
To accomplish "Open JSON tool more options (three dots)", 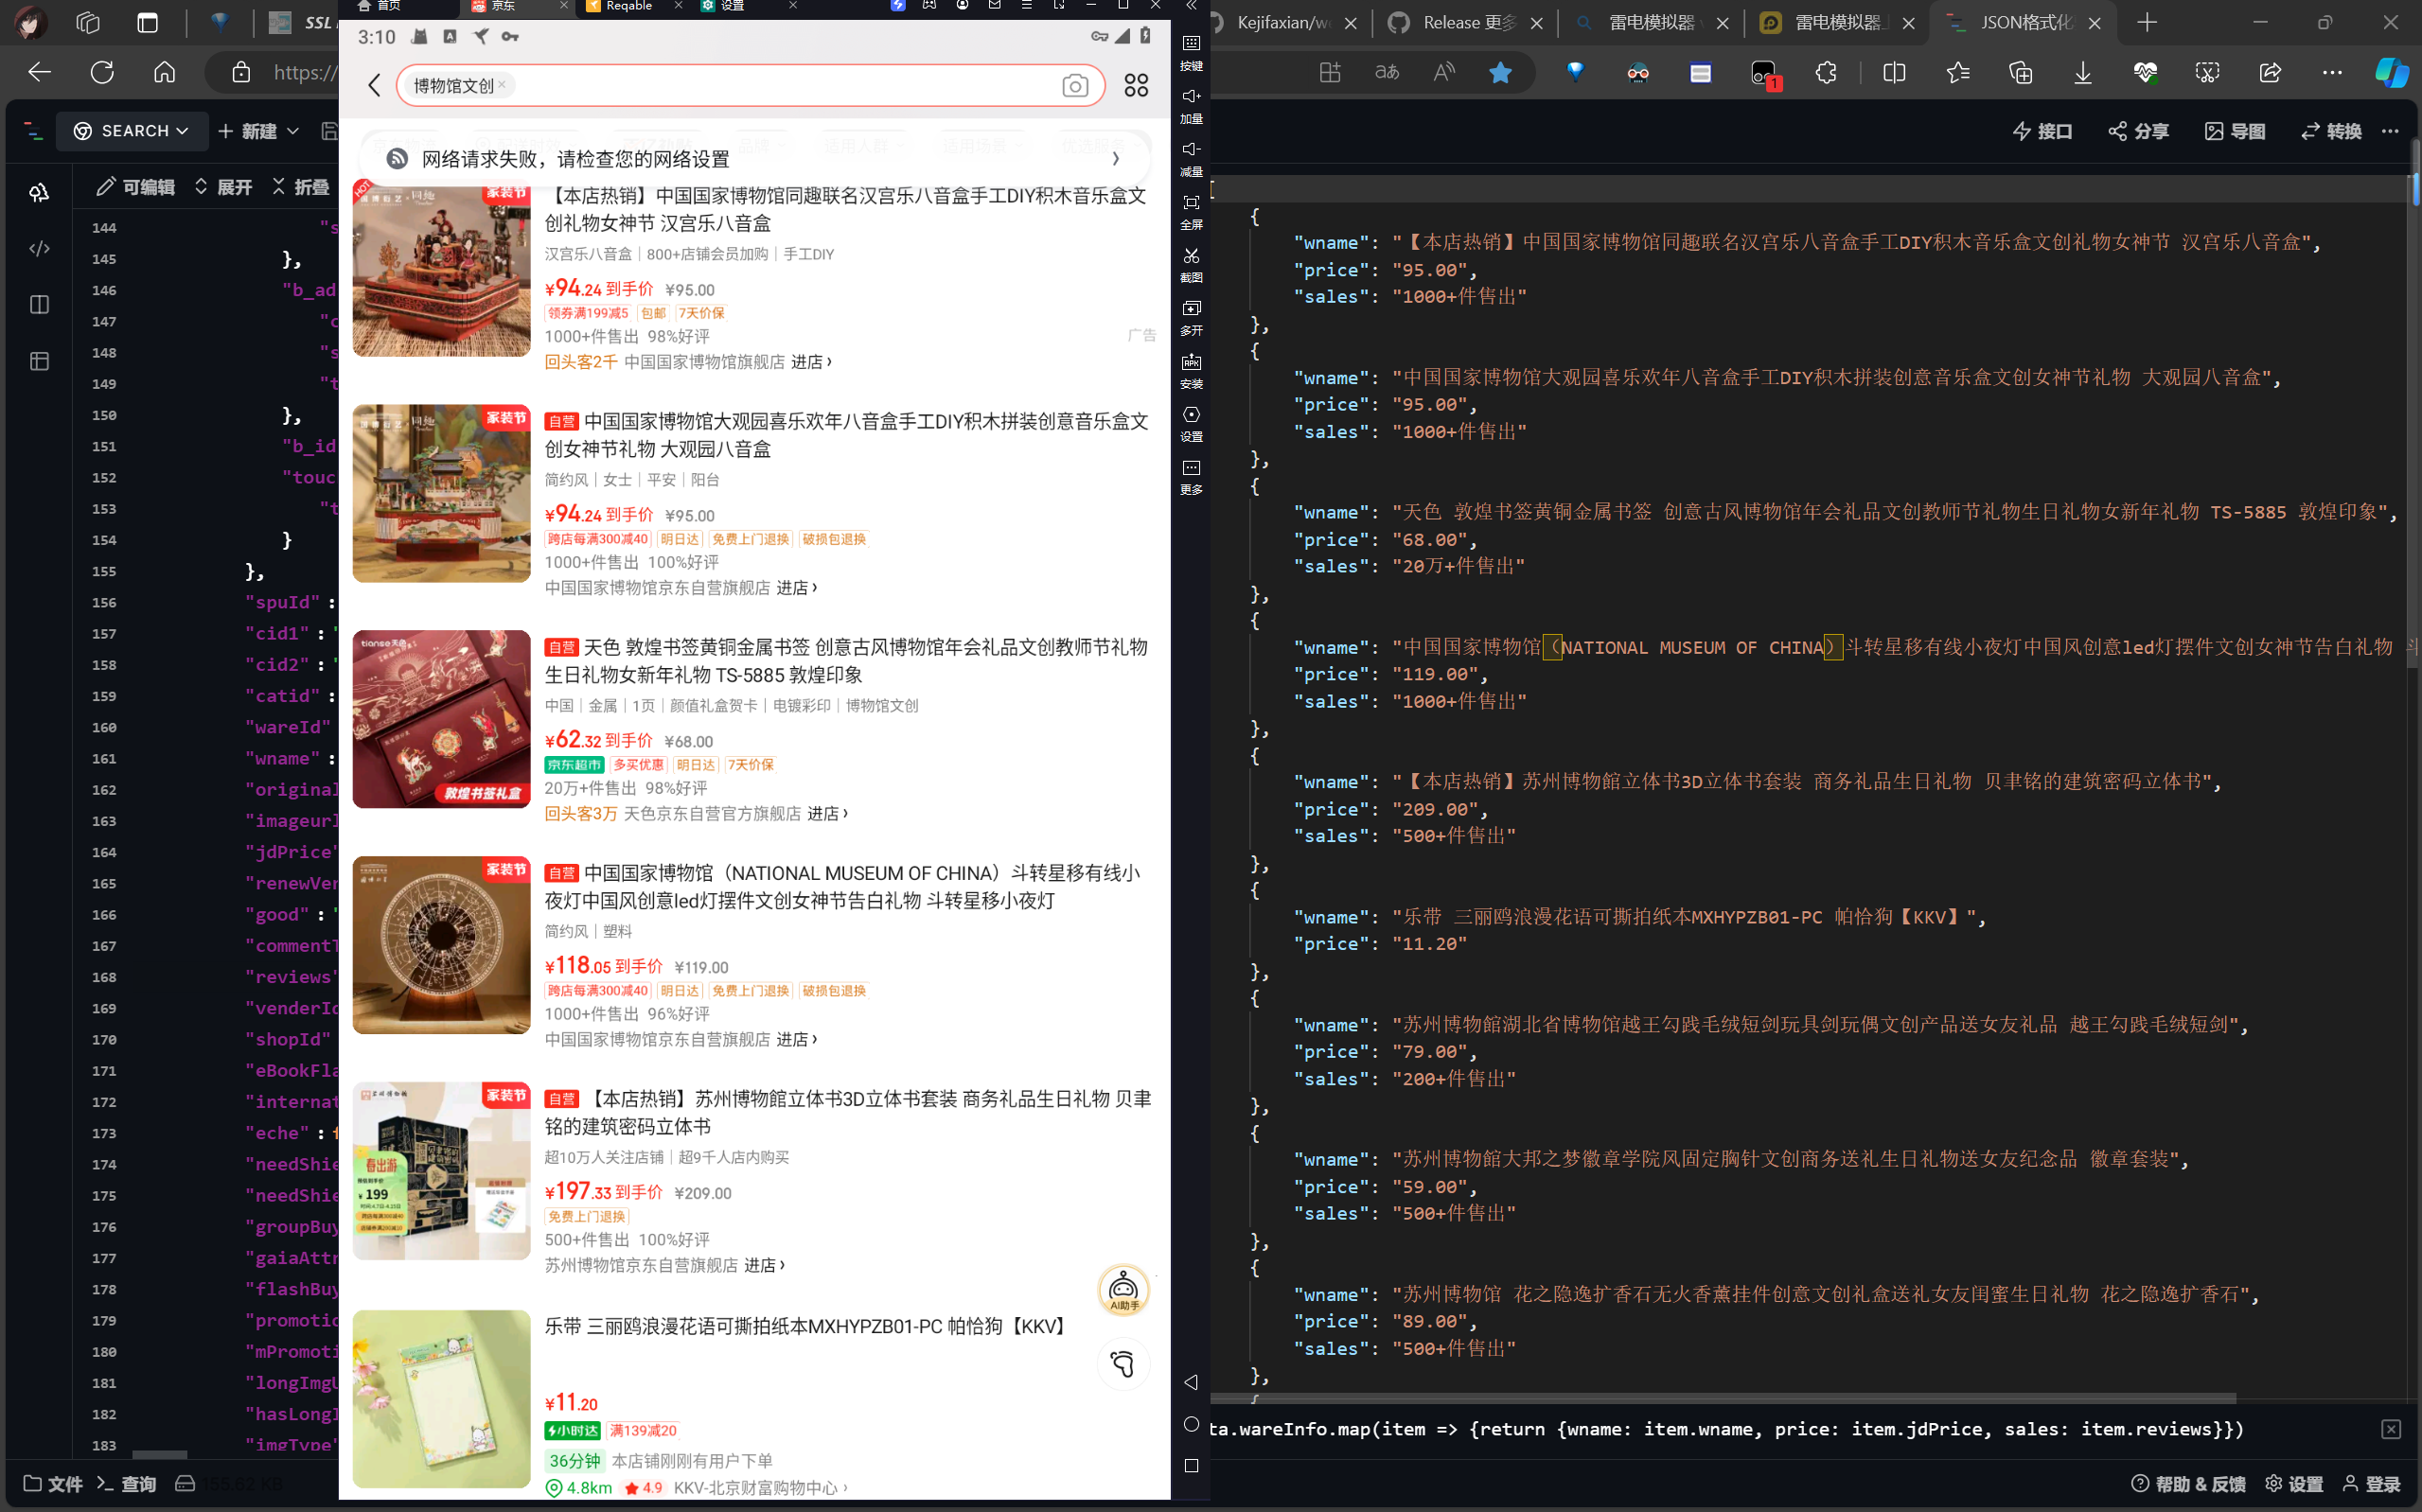I will click(2390, 131).
